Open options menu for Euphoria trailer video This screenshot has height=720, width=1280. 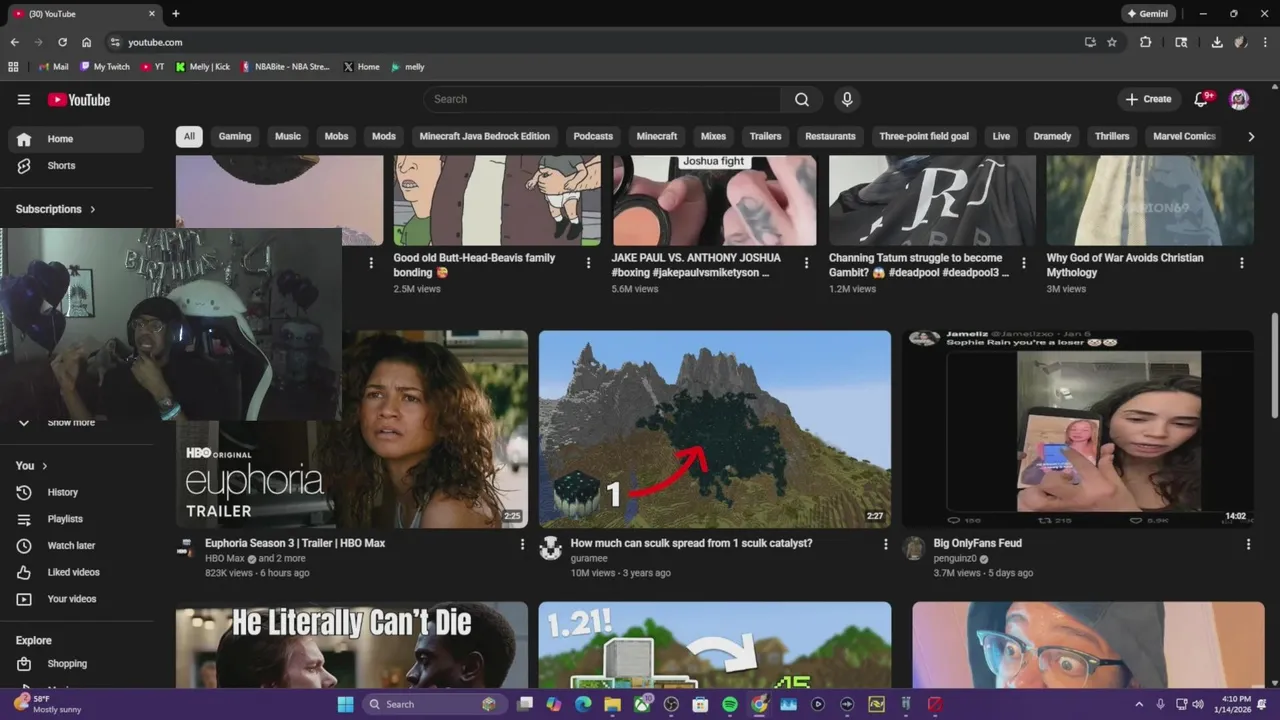(x=522, y=544)
